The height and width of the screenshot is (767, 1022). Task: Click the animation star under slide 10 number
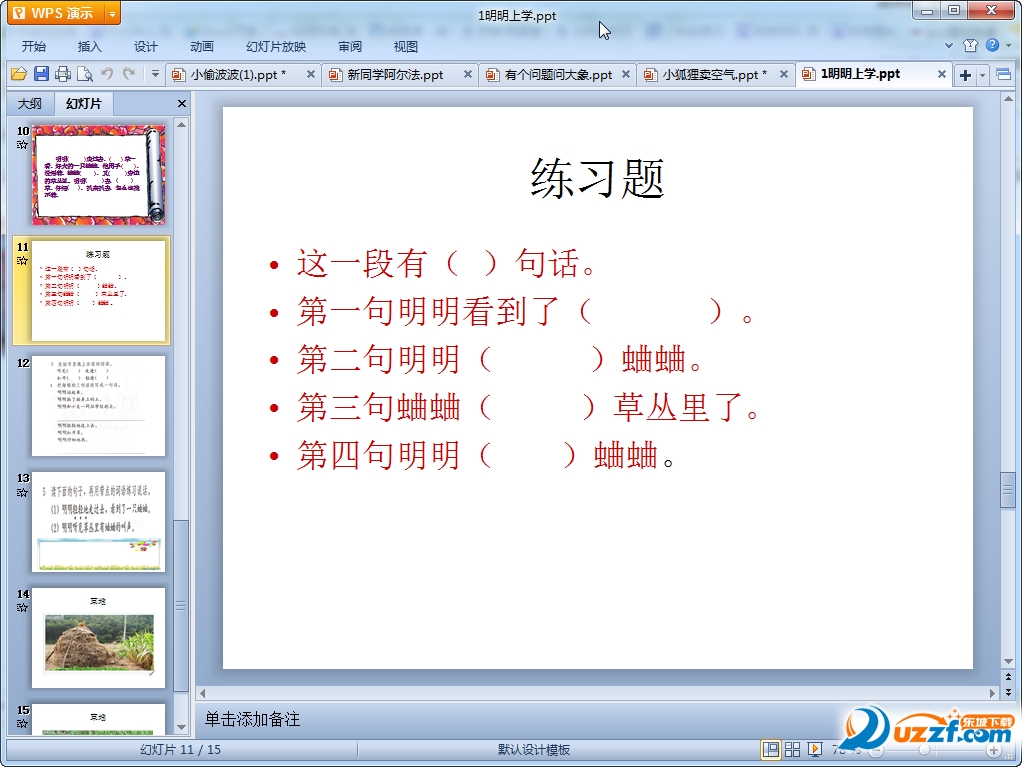[x=23, y=145]
